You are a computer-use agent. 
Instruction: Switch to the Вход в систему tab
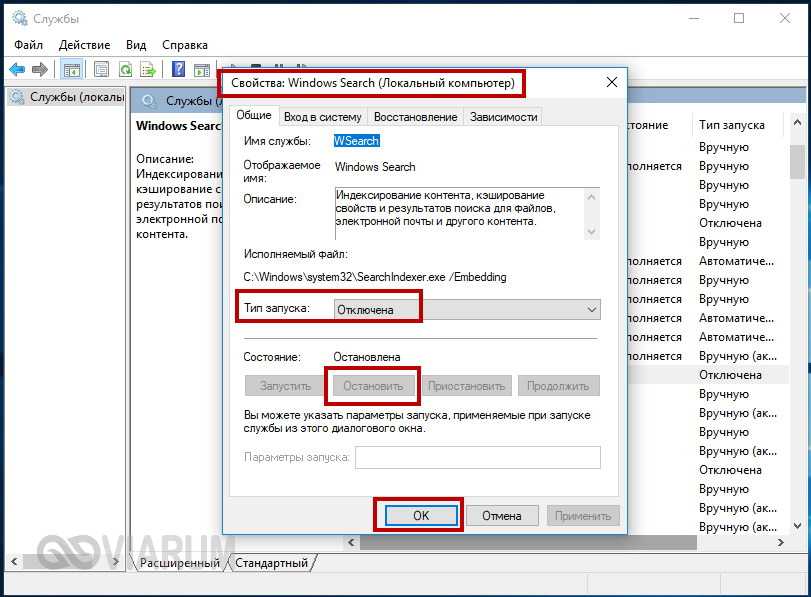coord(323,117)
